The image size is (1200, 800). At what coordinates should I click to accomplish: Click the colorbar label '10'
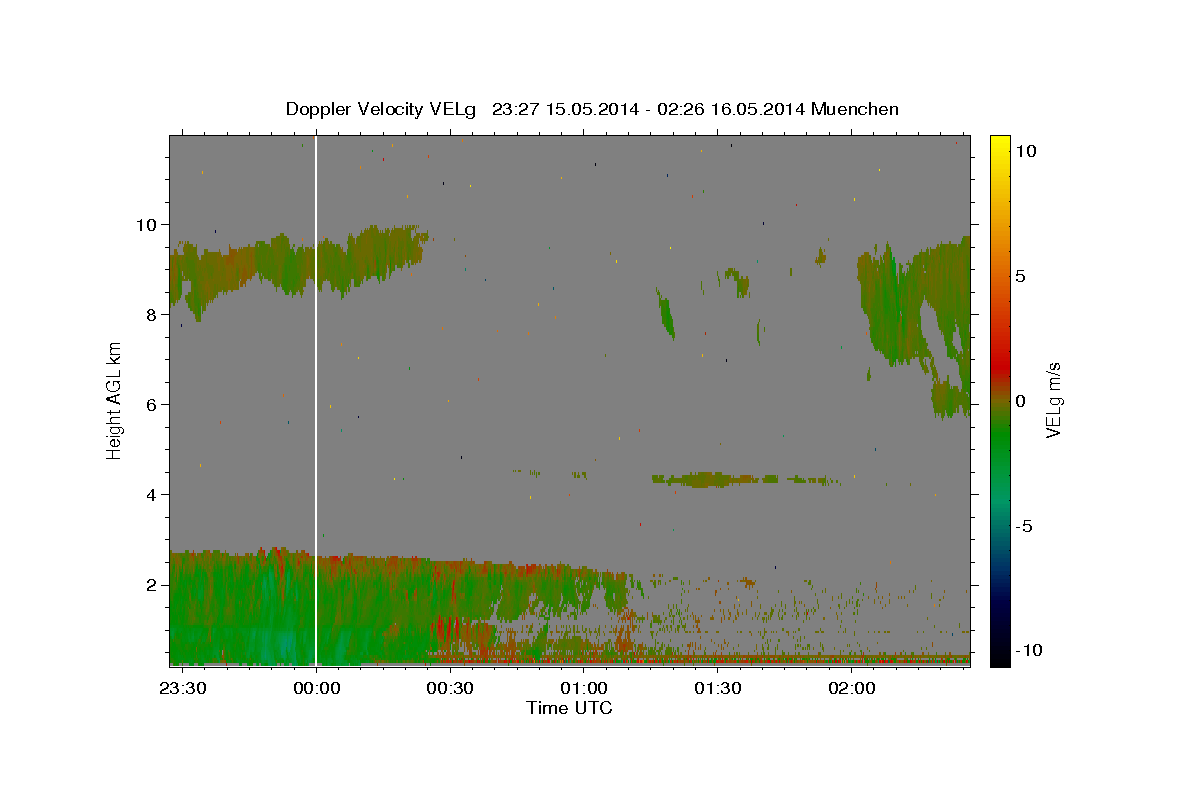[1025, 151]
